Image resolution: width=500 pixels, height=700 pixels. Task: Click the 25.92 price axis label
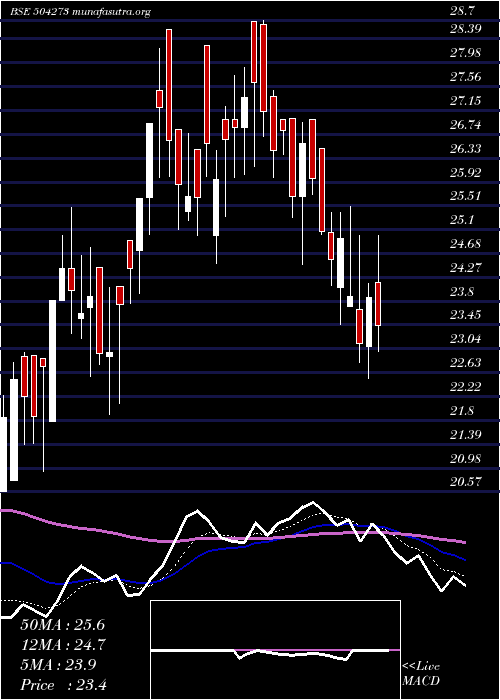(466, 172)
